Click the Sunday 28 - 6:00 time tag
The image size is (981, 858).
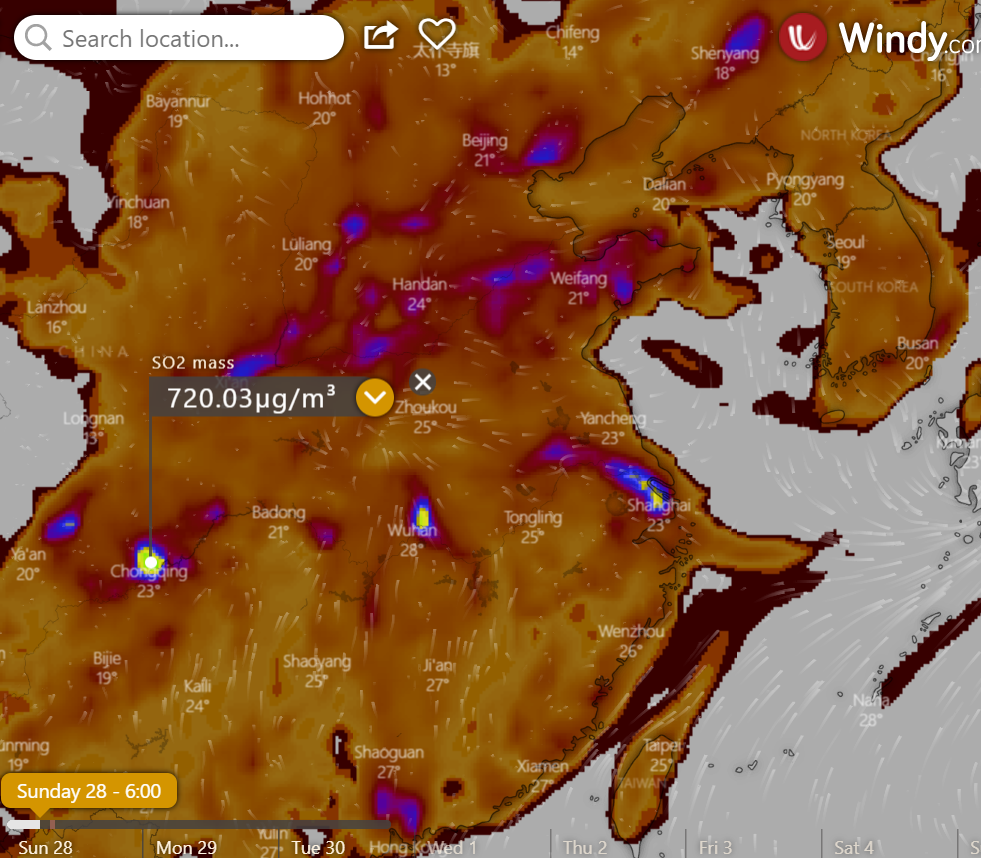coord(89,791)
